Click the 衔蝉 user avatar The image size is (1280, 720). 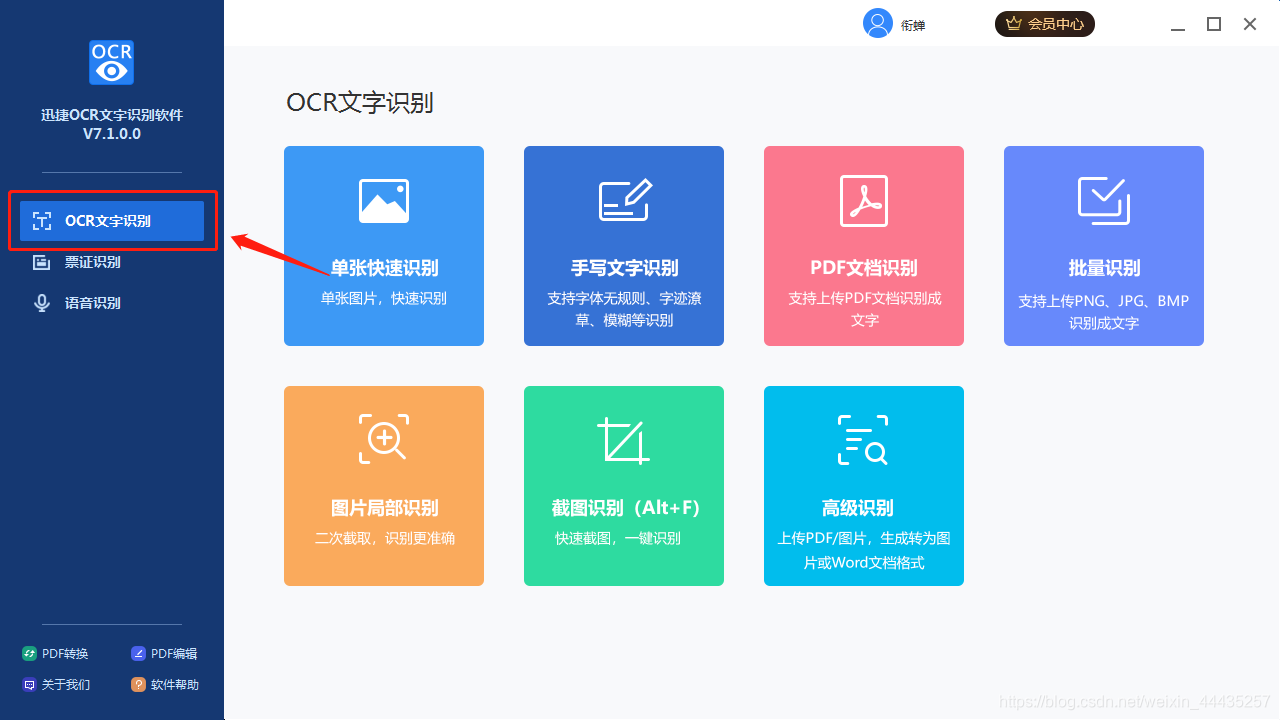[877, 23]
